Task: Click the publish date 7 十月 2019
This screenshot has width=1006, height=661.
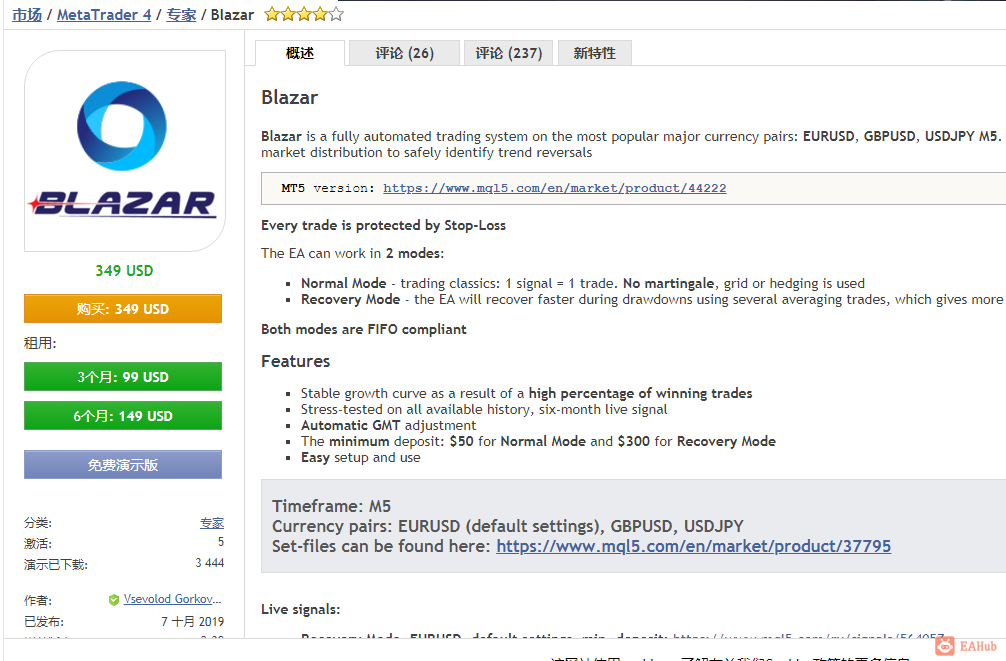Action: 192,621
